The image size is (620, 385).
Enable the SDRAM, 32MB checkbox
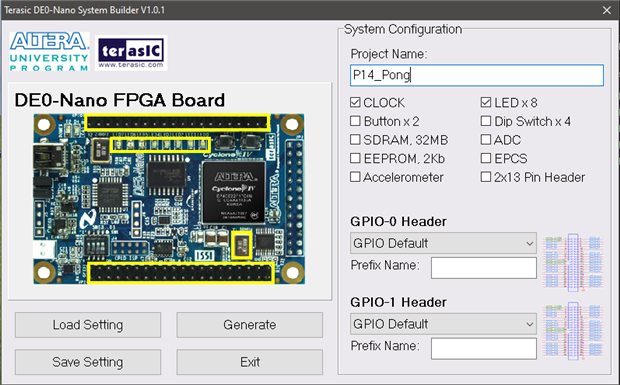pyautogui.click(x=355, y=140)
